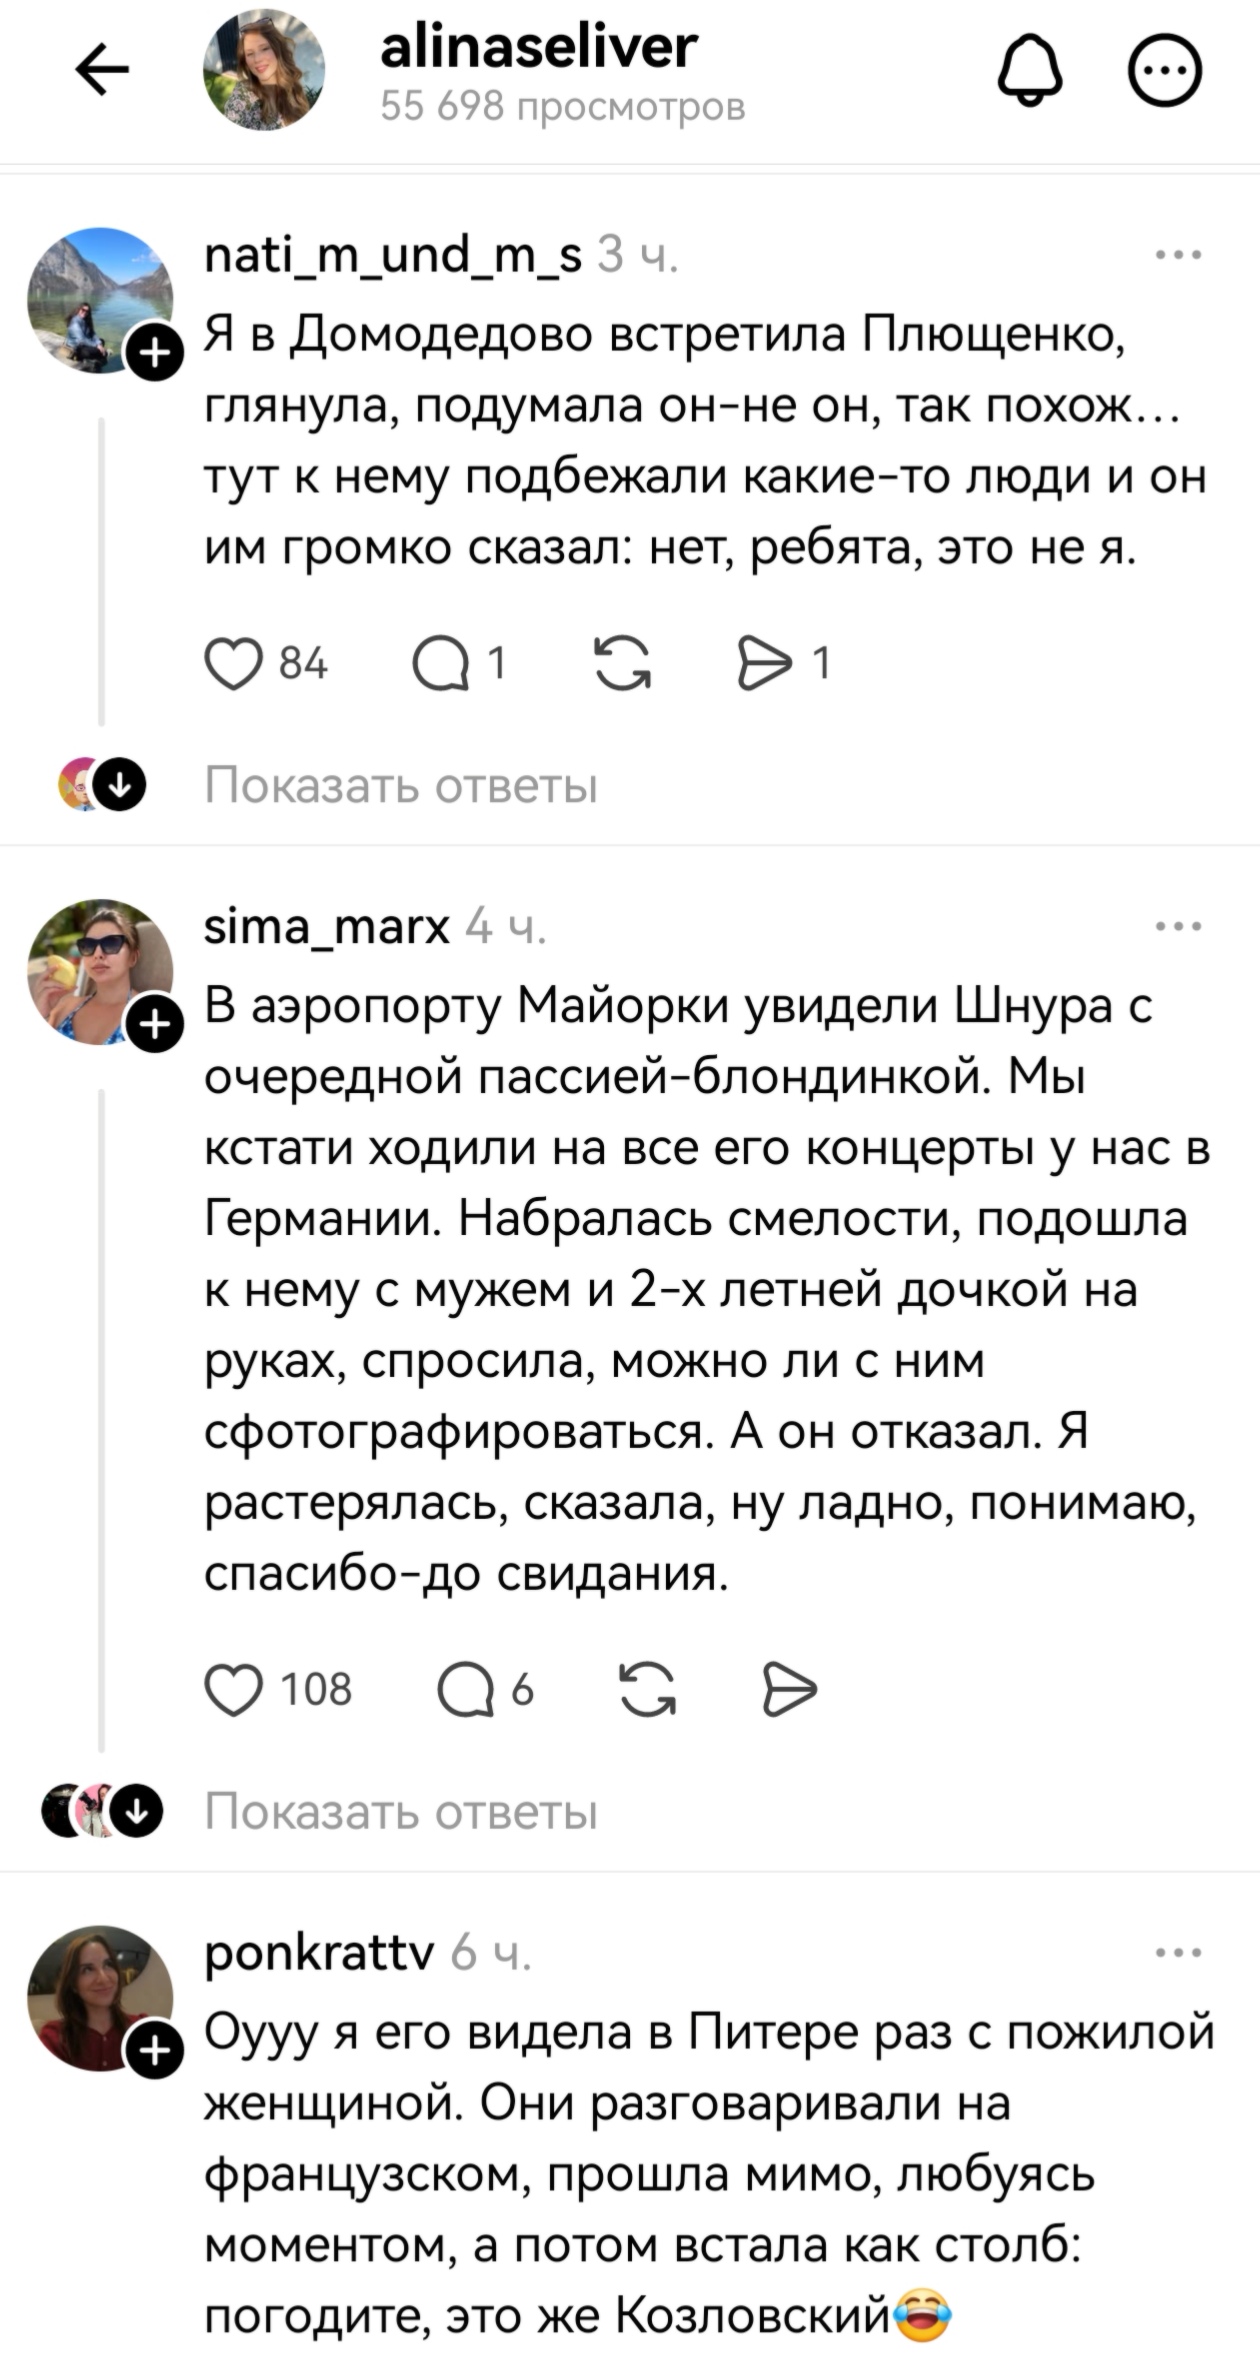Screen dimensions: 1260x2376
Task: Follow sima_marx via plus badge
Action: [x=152, y=1025]
